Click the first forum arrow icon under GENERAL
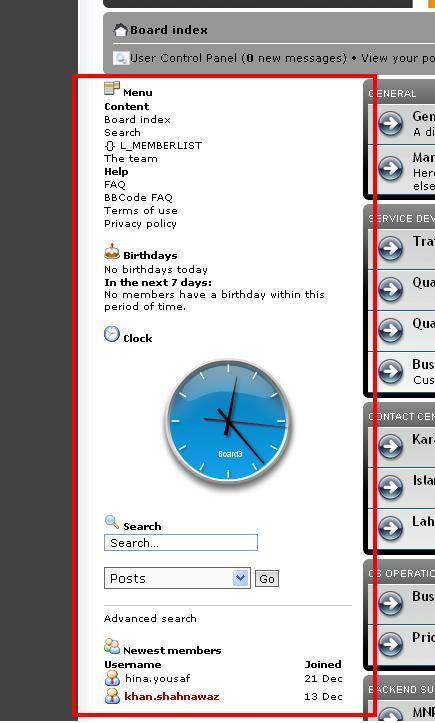The width and height of the screenshot is (435, 723). coord(391,123)
